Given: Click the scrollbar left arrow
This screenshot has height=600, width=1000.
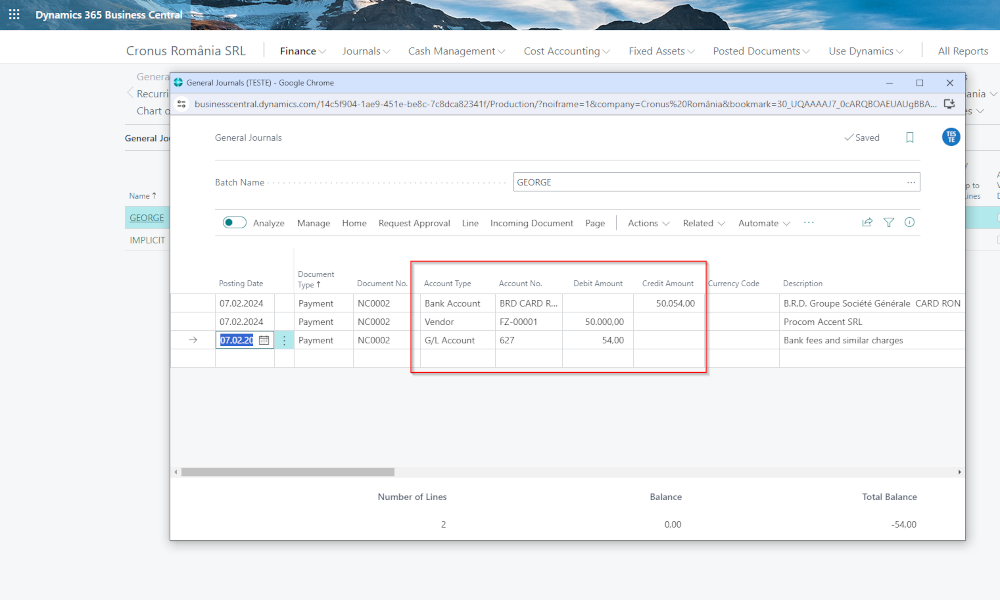Looking at the screenshot, I should point(176,472).
